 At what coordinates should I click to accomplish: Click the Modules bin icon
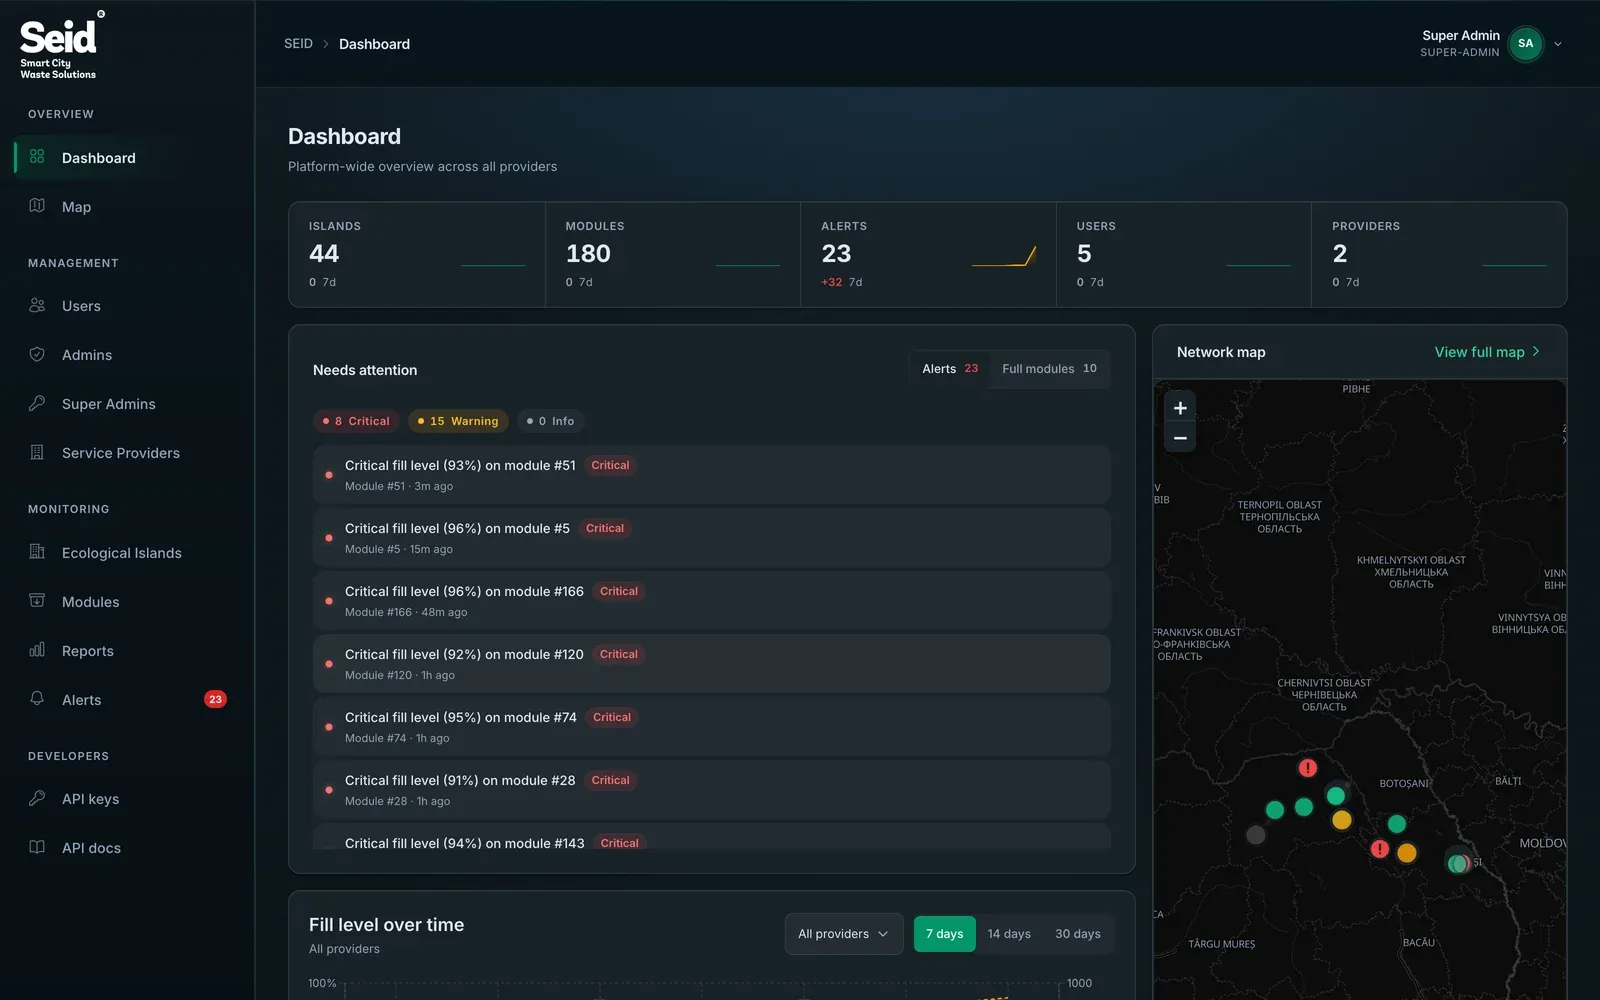tap(37, 601)
